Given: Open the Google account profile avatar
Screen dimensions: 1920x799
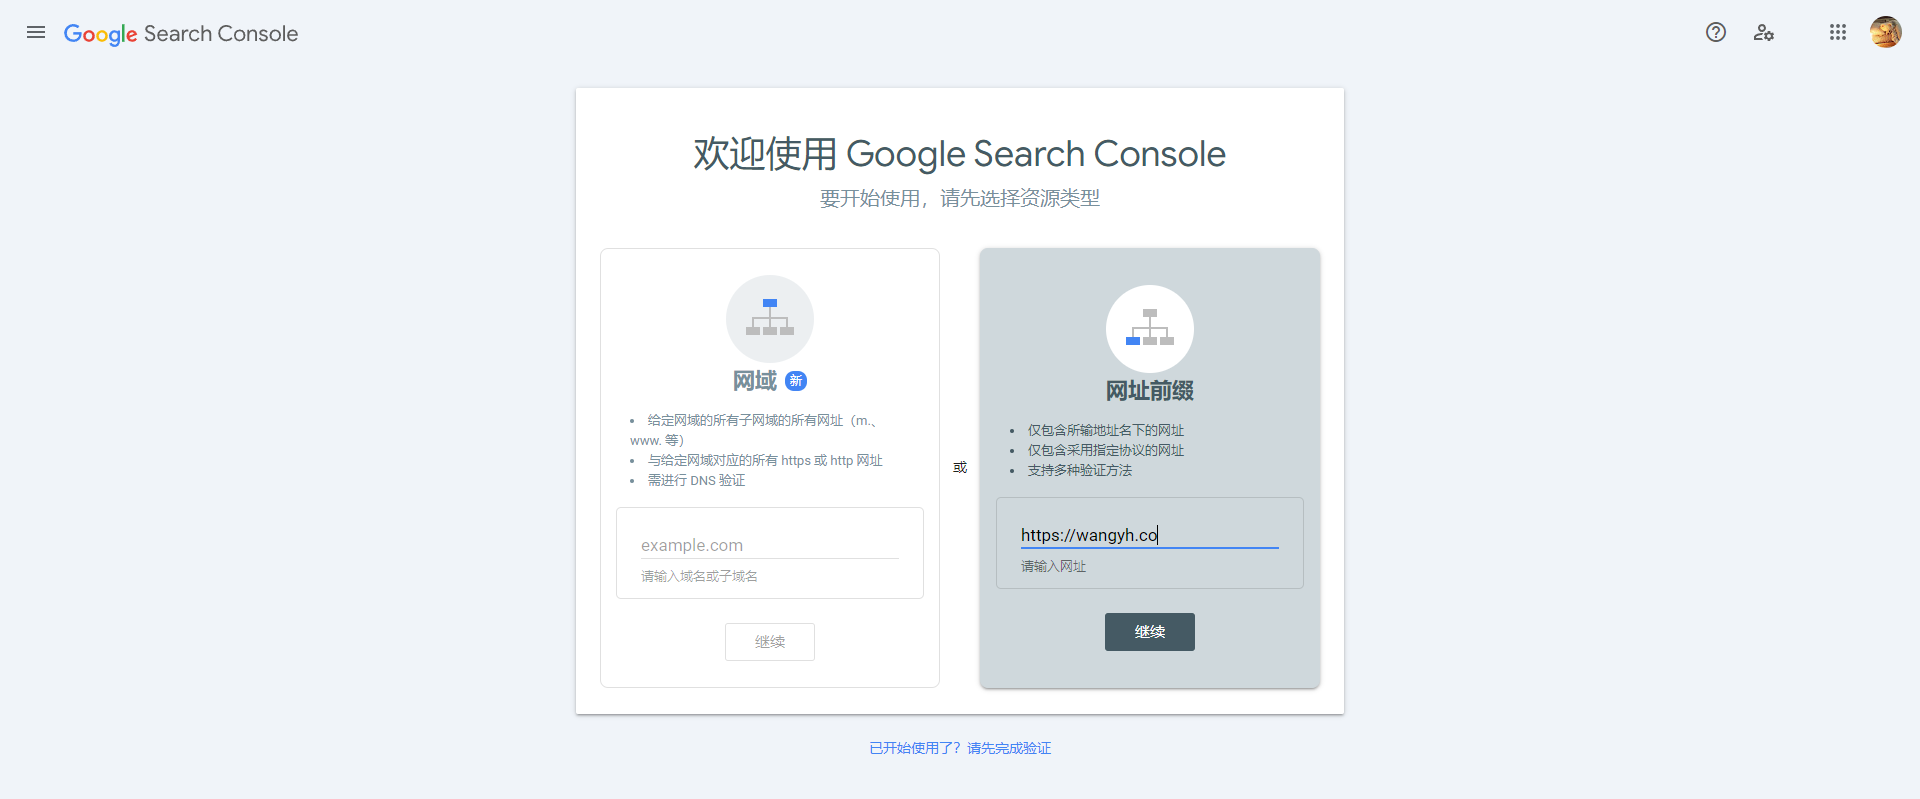Looking at the screenshot, I should click(1886, 32).
